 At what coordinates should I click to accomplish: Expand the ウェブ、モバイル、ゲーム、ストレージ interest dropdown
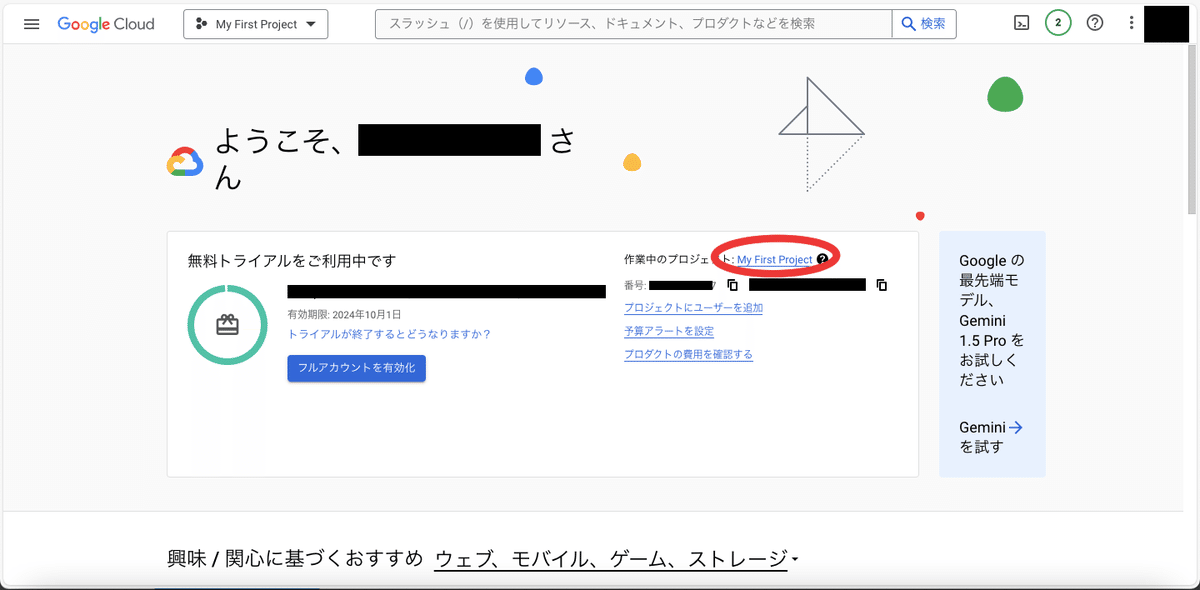(616, 558)
